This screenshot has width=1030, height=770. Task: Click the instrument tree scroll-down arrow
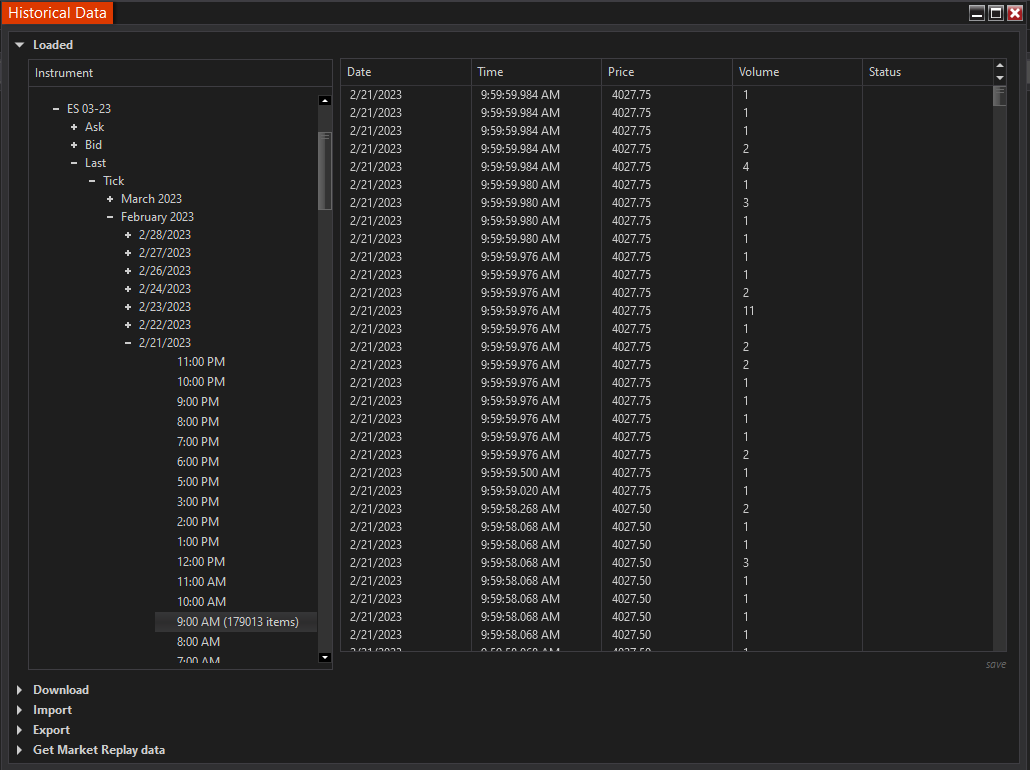325,658
